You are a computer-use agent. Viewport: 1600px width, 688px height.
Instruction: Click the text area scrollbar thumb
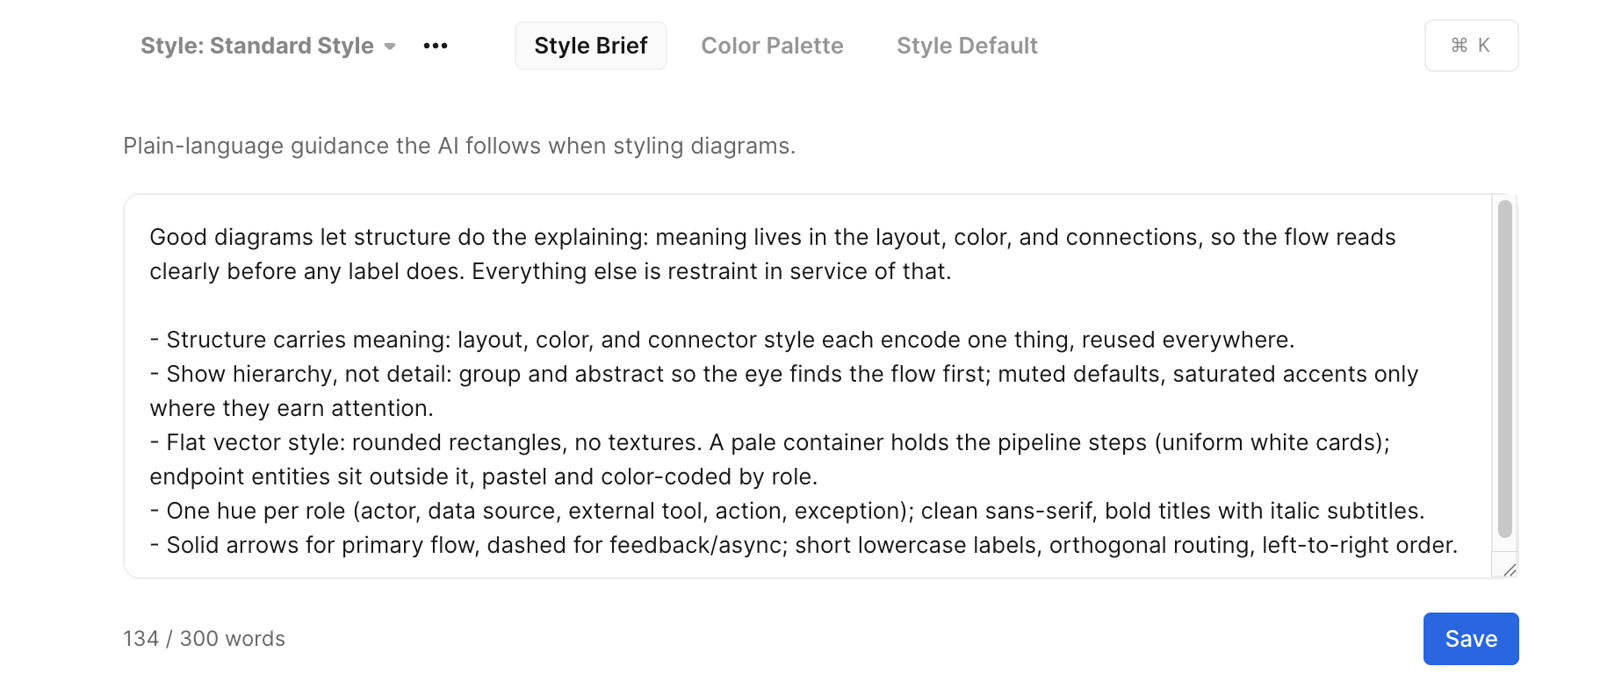[x=1505, y=369]
